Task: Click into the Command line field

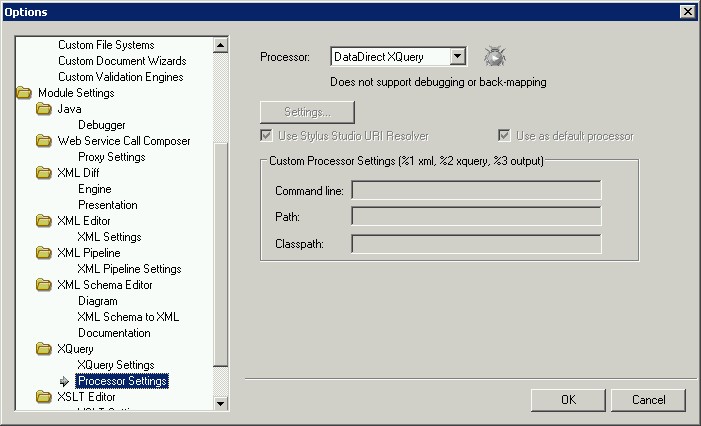Action: click(x=476, y=190)
